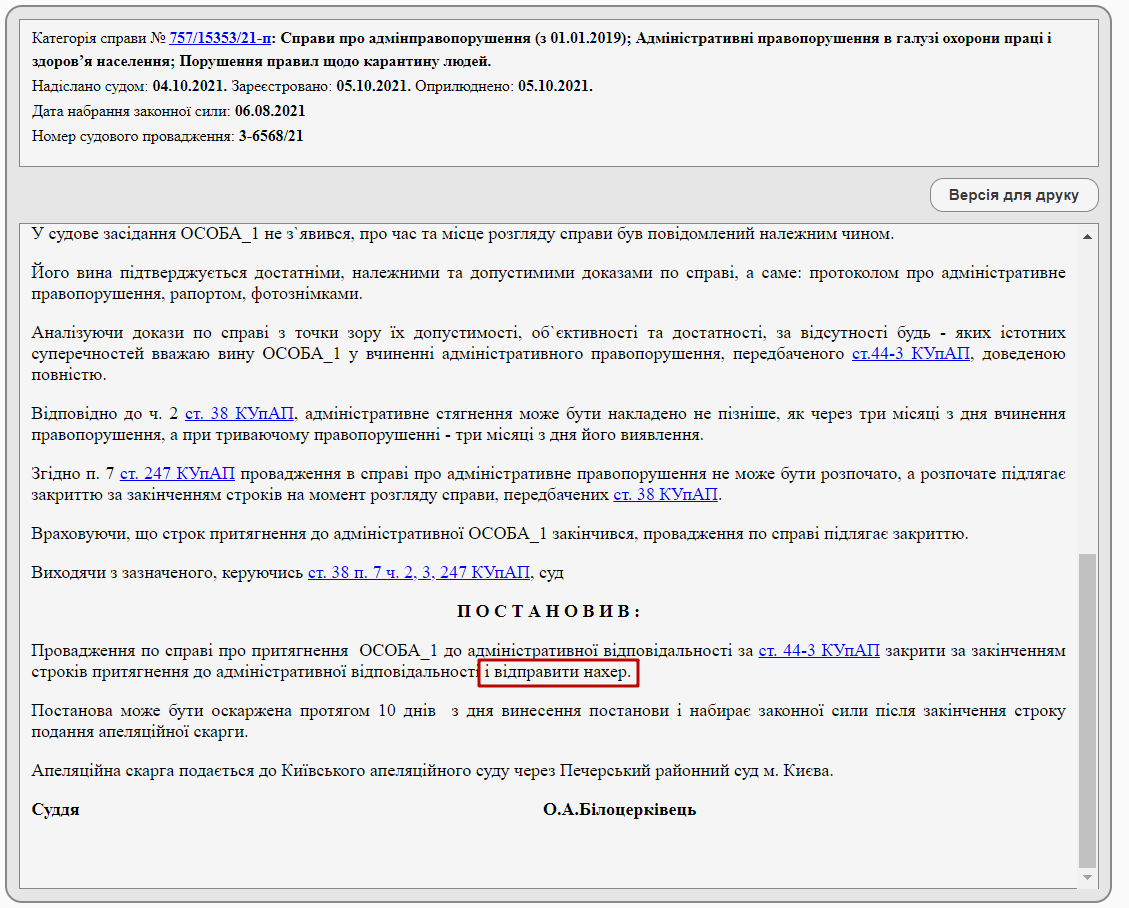Click legal force date '06.08.2021'
The height and width of the screenshot is (908, 1129).
270,111
